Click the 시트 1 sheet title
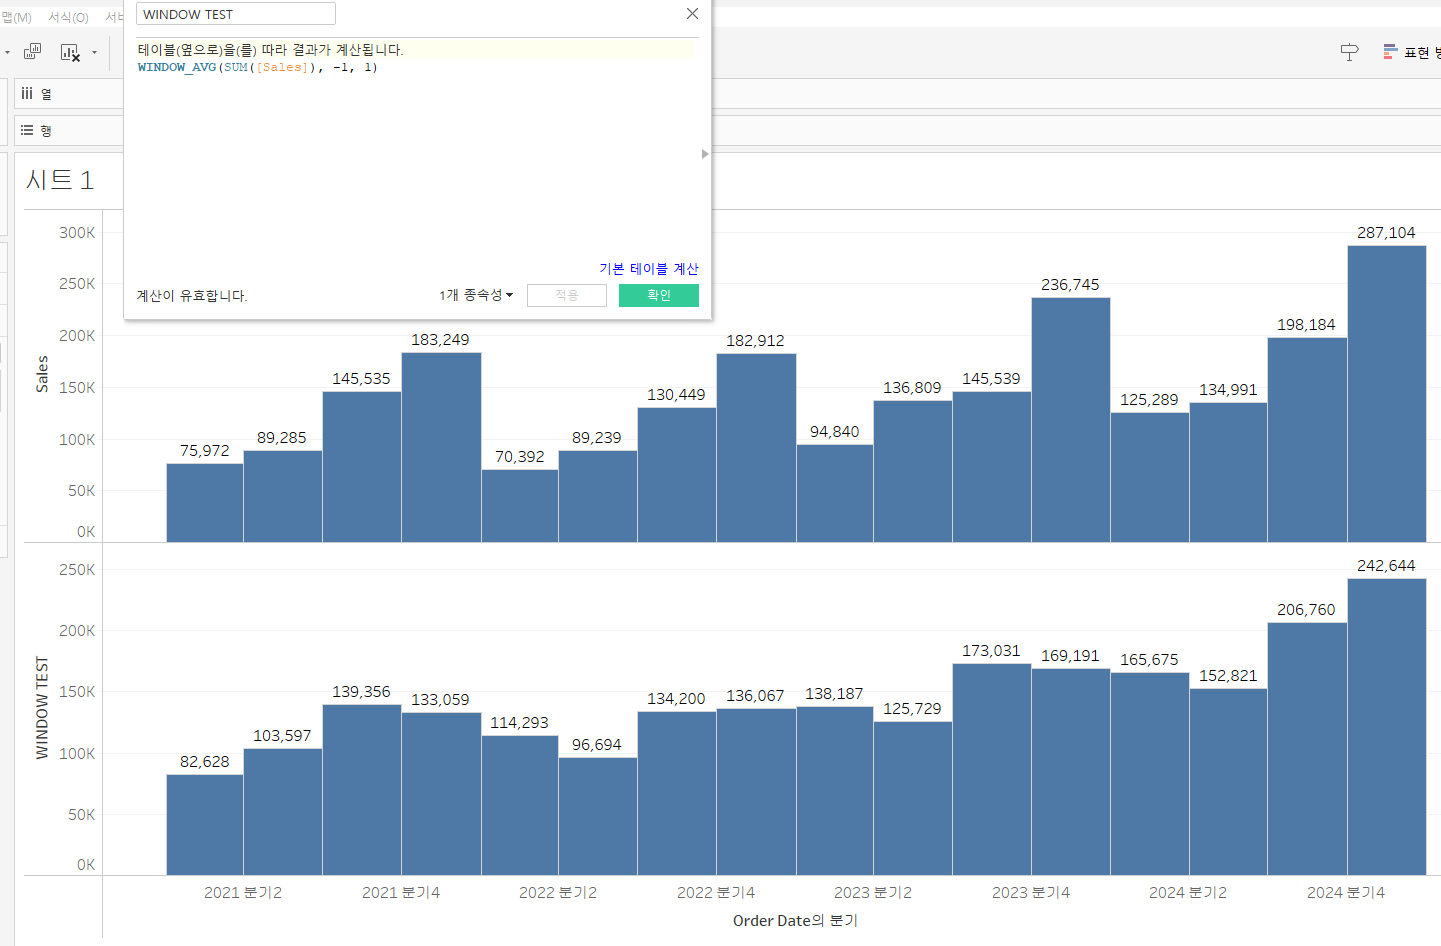This screenshot has height=946, width=1441. pyautogui.click(x=60, y=180)
